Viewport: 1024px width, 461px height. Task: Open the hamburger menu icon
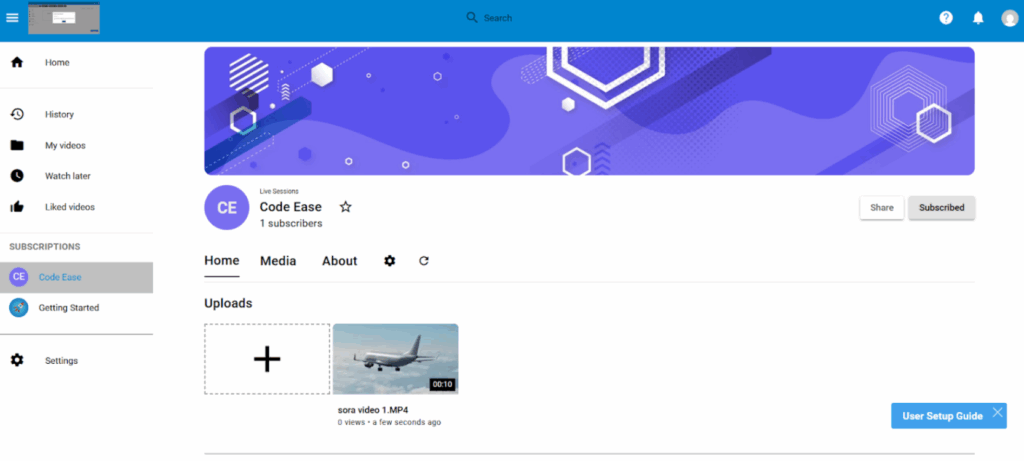[12, 17]
